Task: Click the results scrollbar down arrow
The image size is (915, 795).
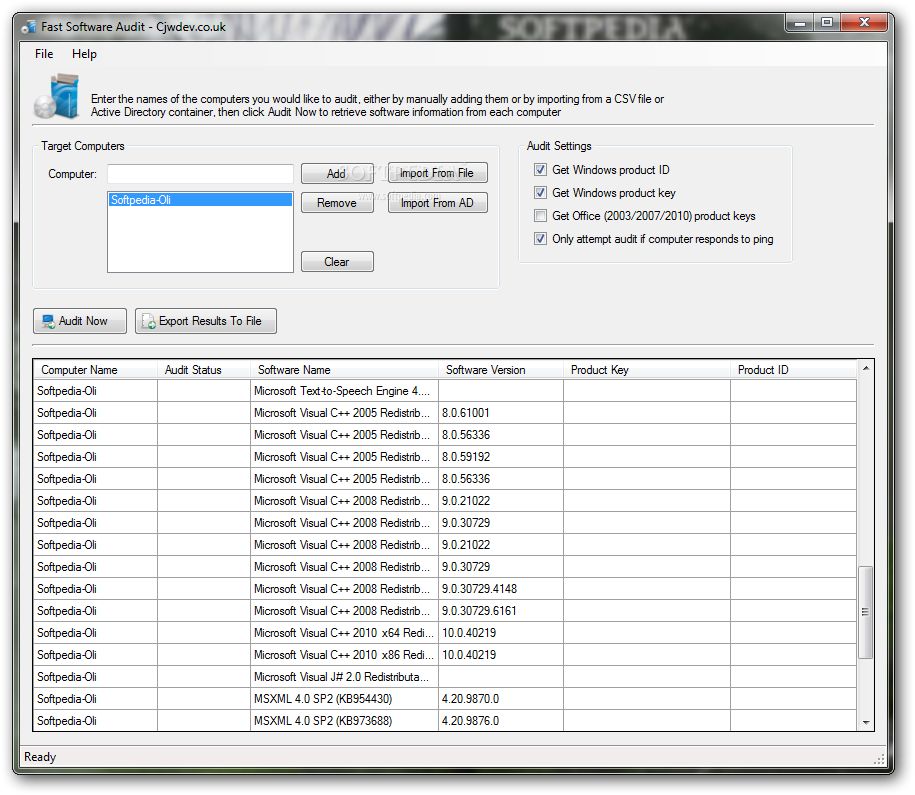Action: (866, 723)
